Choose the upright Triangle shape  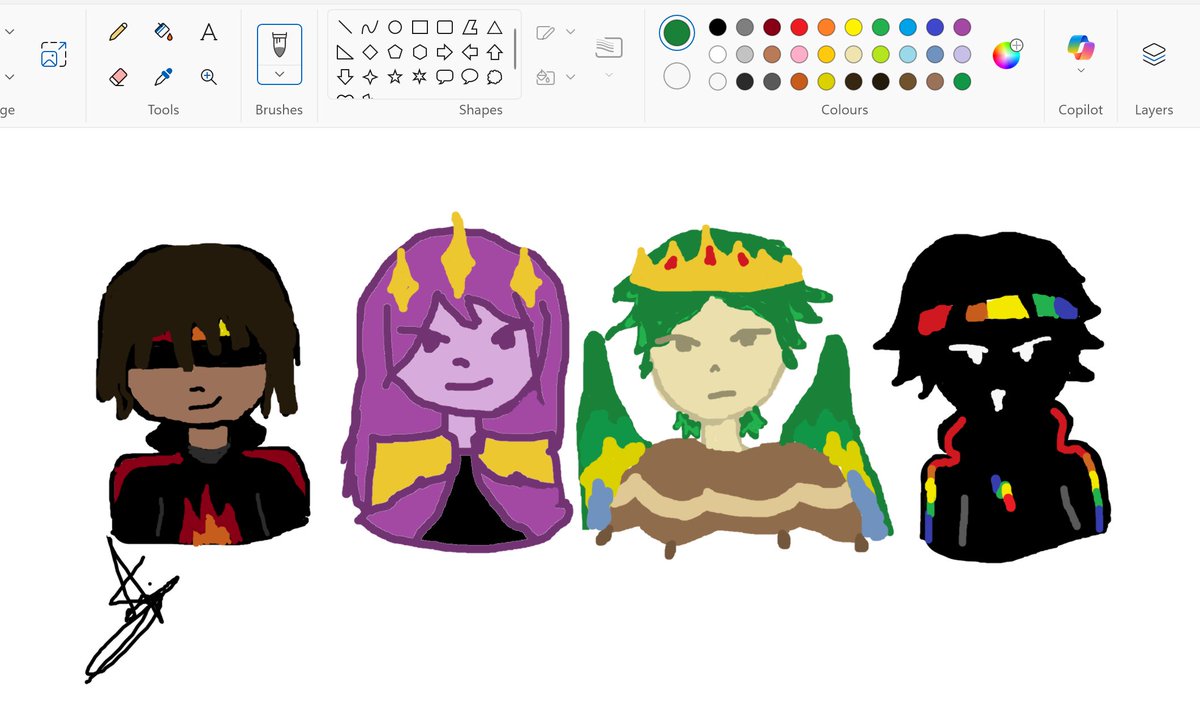tap(494, 28)
